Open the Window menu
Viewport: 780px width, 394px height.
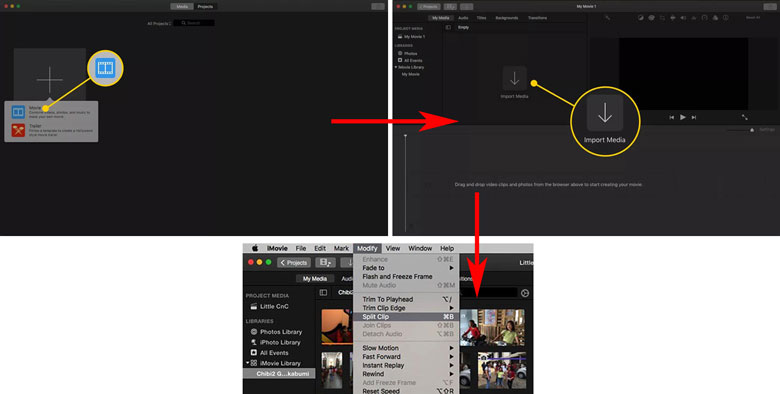[420, 248]
